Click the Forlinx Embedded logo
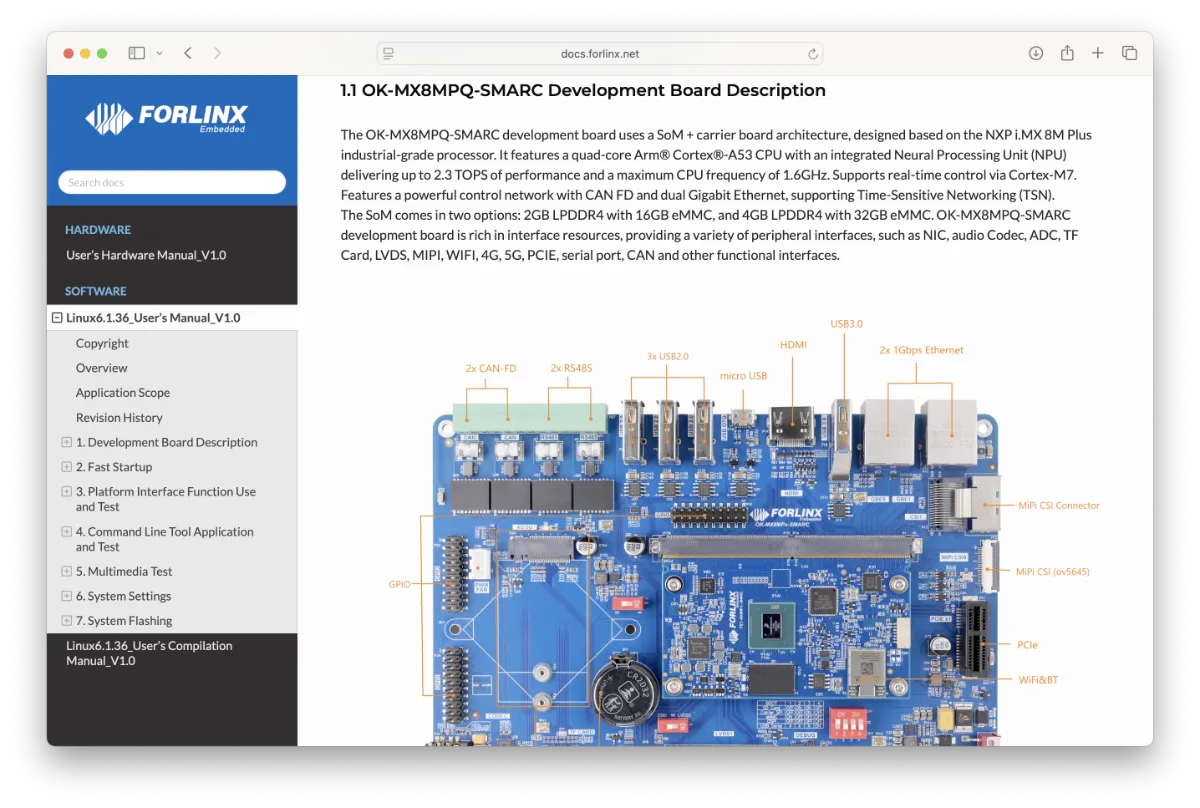1200x808 pixels. [166, 118]
